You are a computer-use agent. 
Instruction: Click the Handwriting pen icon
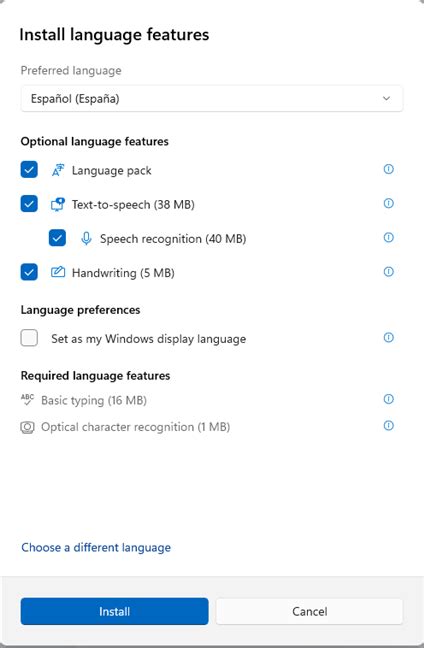[58, 272]
